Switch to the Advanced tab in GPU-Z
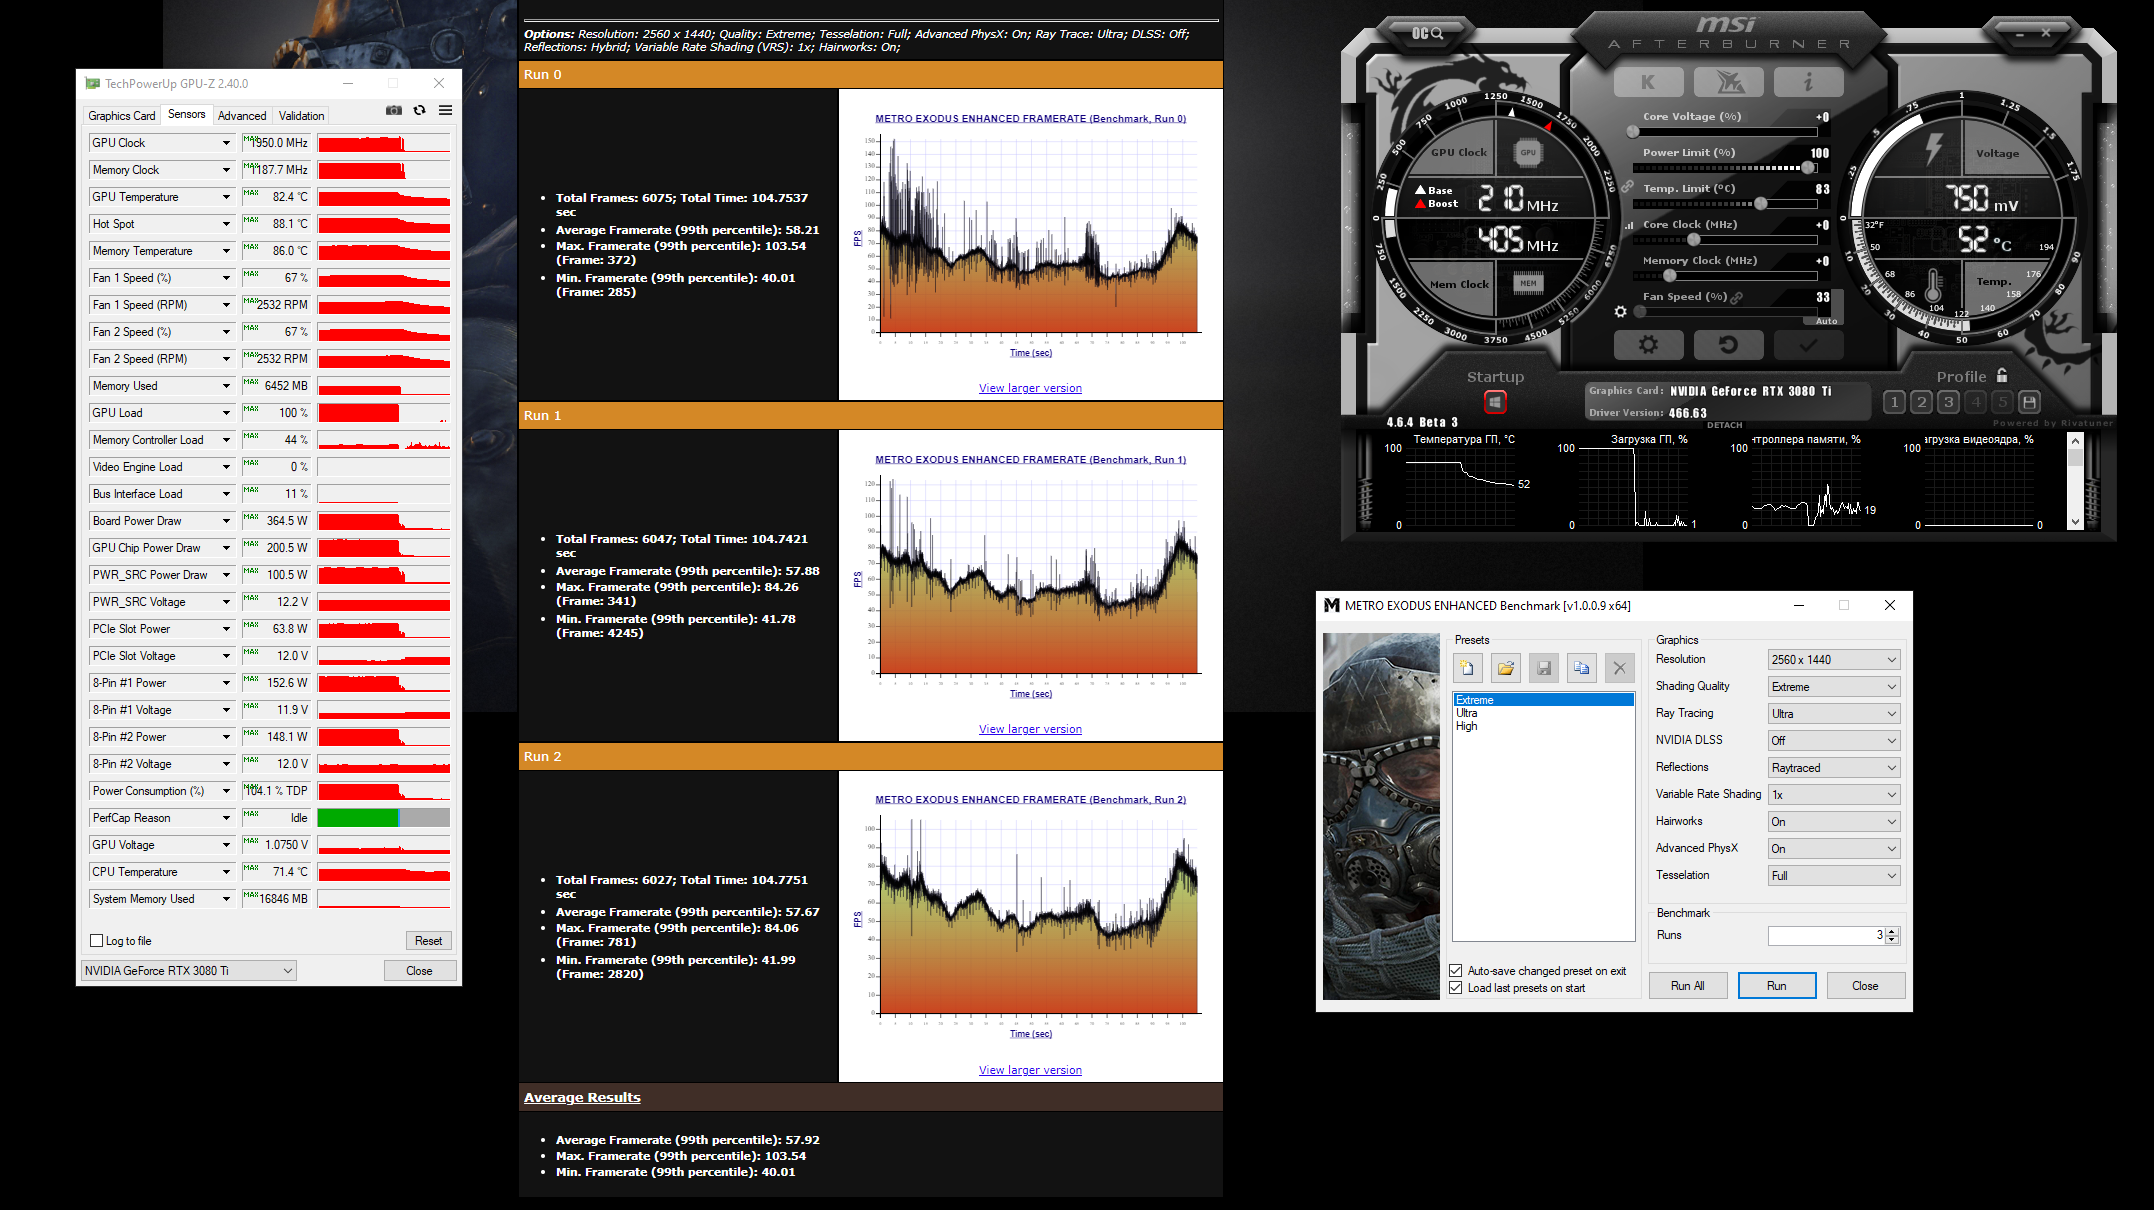The height and width of the screenshot is (1210, 2154). 242,116
